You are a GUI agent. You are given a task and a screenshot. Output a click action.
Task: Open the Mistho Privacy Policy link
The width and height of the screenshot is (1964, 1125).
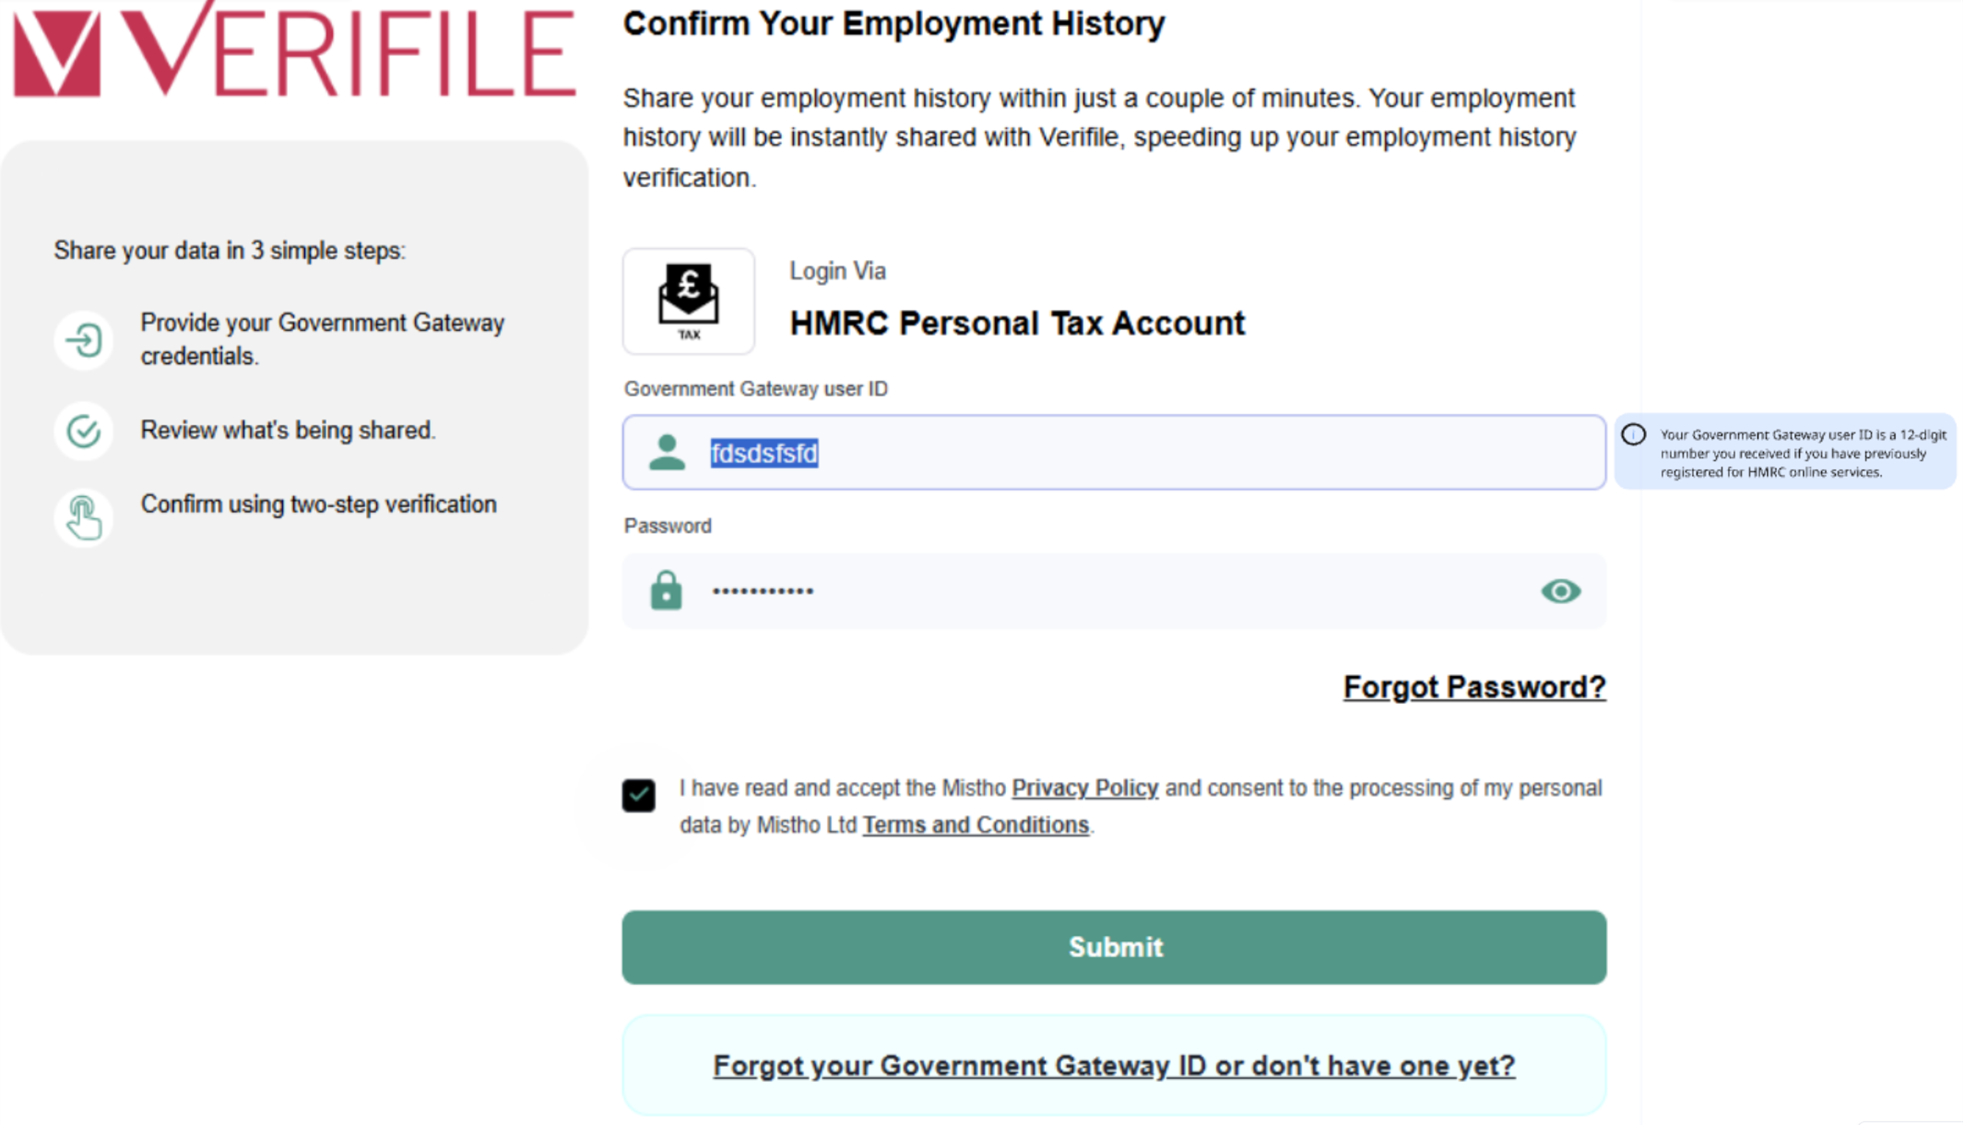click(x=1085, y=788)
